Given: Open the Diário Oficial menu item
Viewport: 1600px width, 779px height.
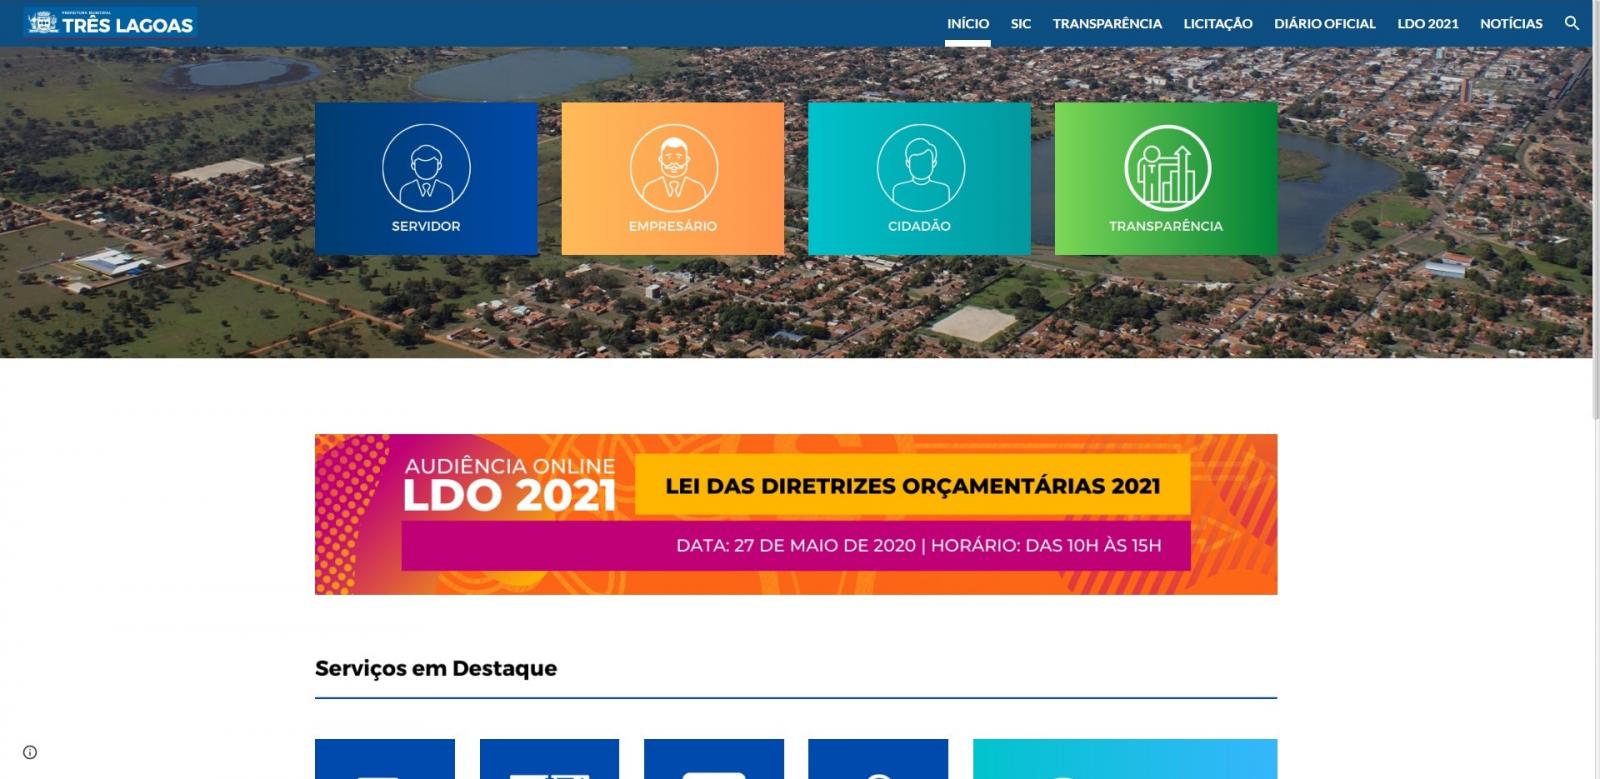Looking at the screenshot, I should pos(1325,23).
